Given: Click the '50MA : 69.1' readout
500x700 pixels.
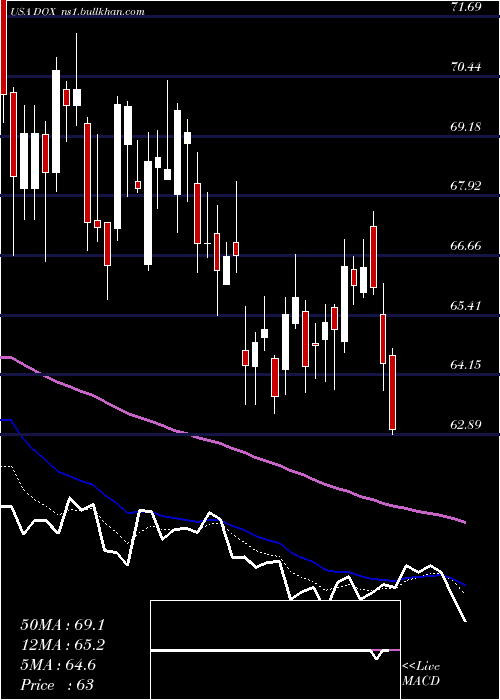Looking at the screenshot, I should pos(62,625).
